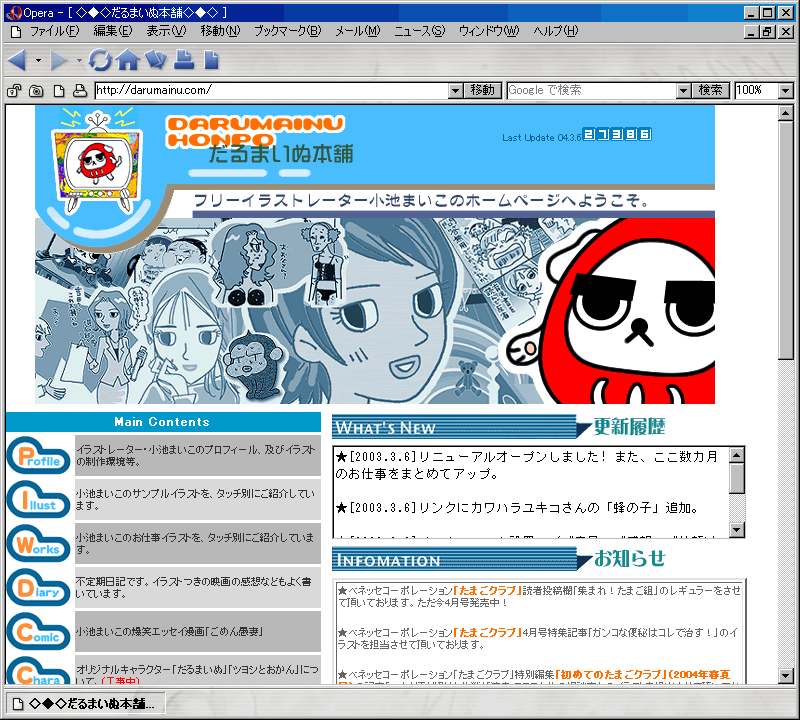Open the 編集(E) menu
This screenshot has height=720, width=800.
pyautogui.click(x=113, y=31)
